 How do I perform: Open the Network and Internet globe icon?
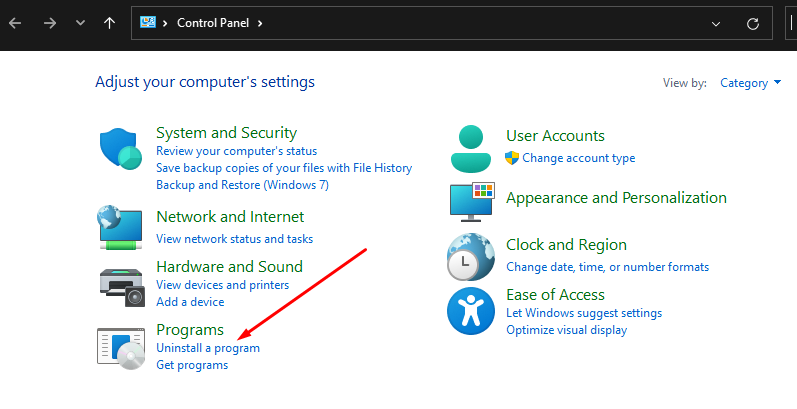coord(120,227)
